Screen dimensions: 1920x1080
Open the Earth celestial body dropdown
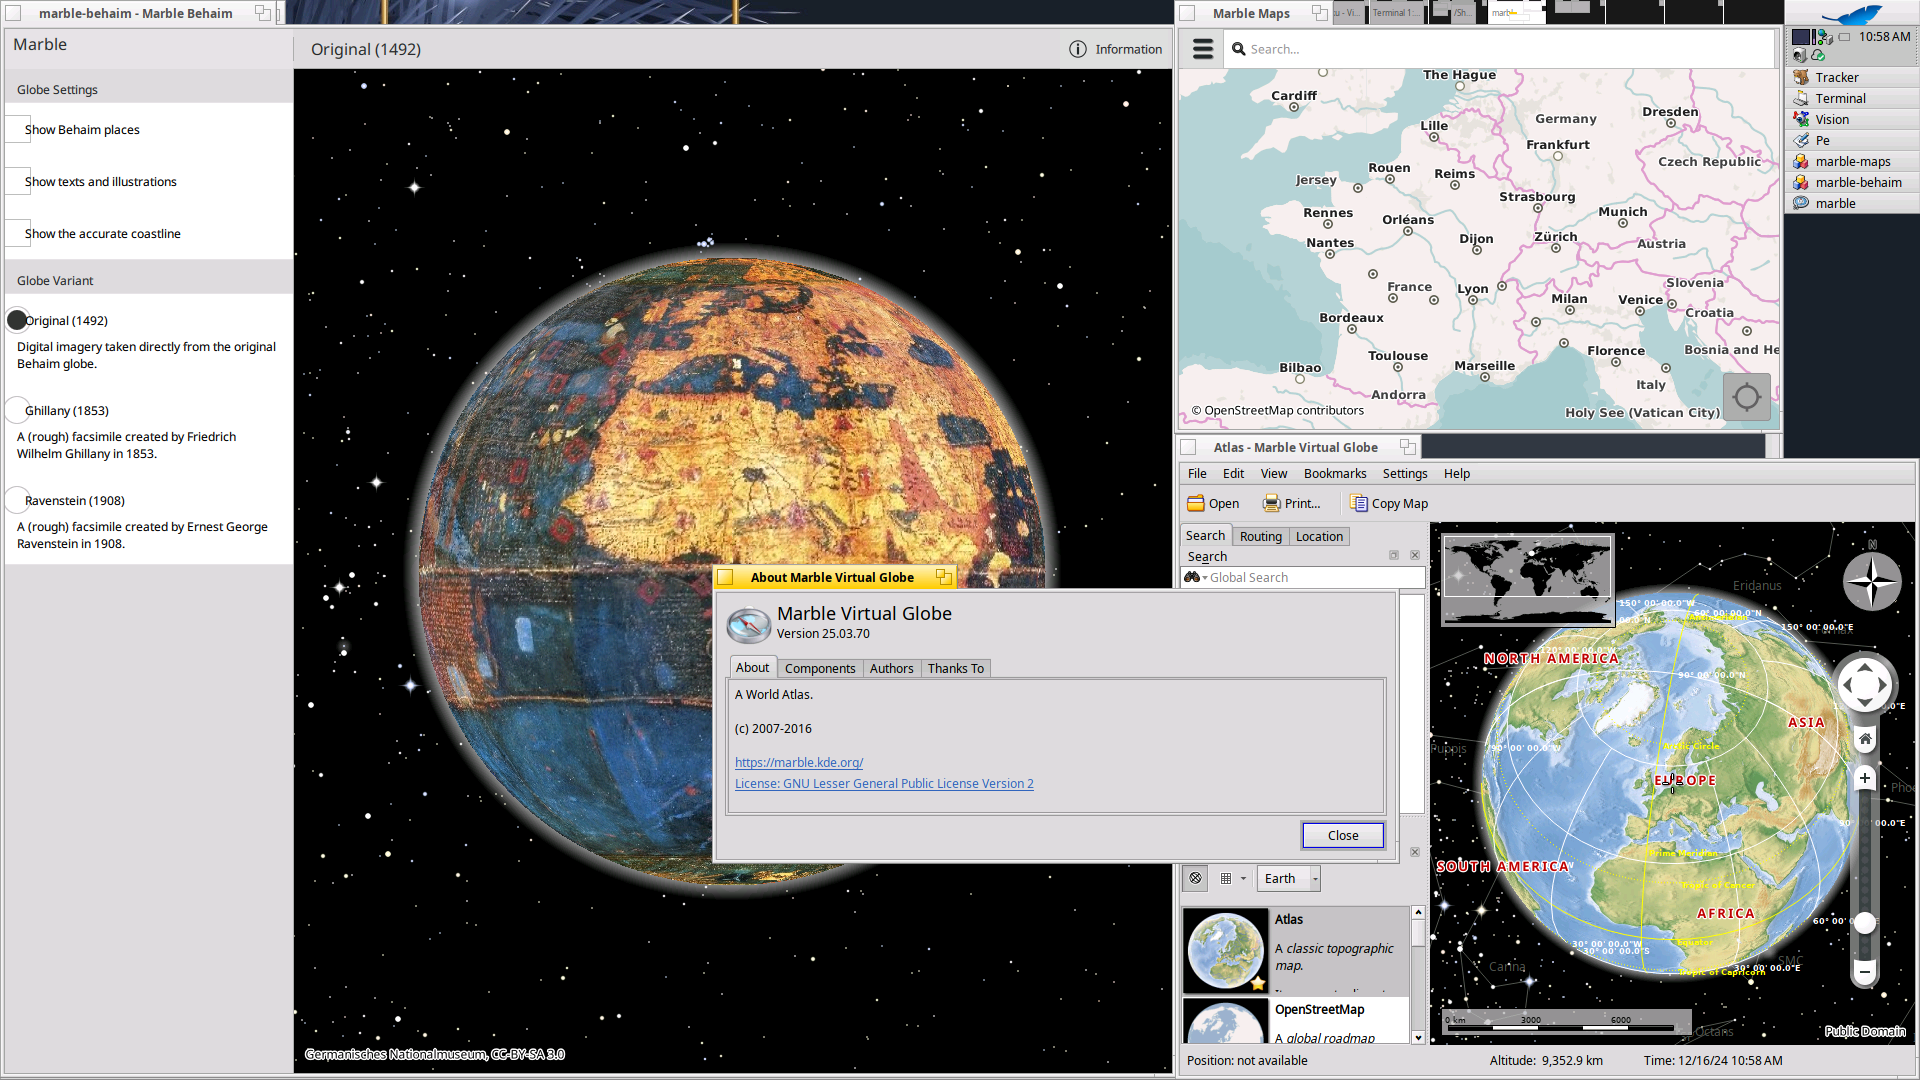coord(1288,878)
